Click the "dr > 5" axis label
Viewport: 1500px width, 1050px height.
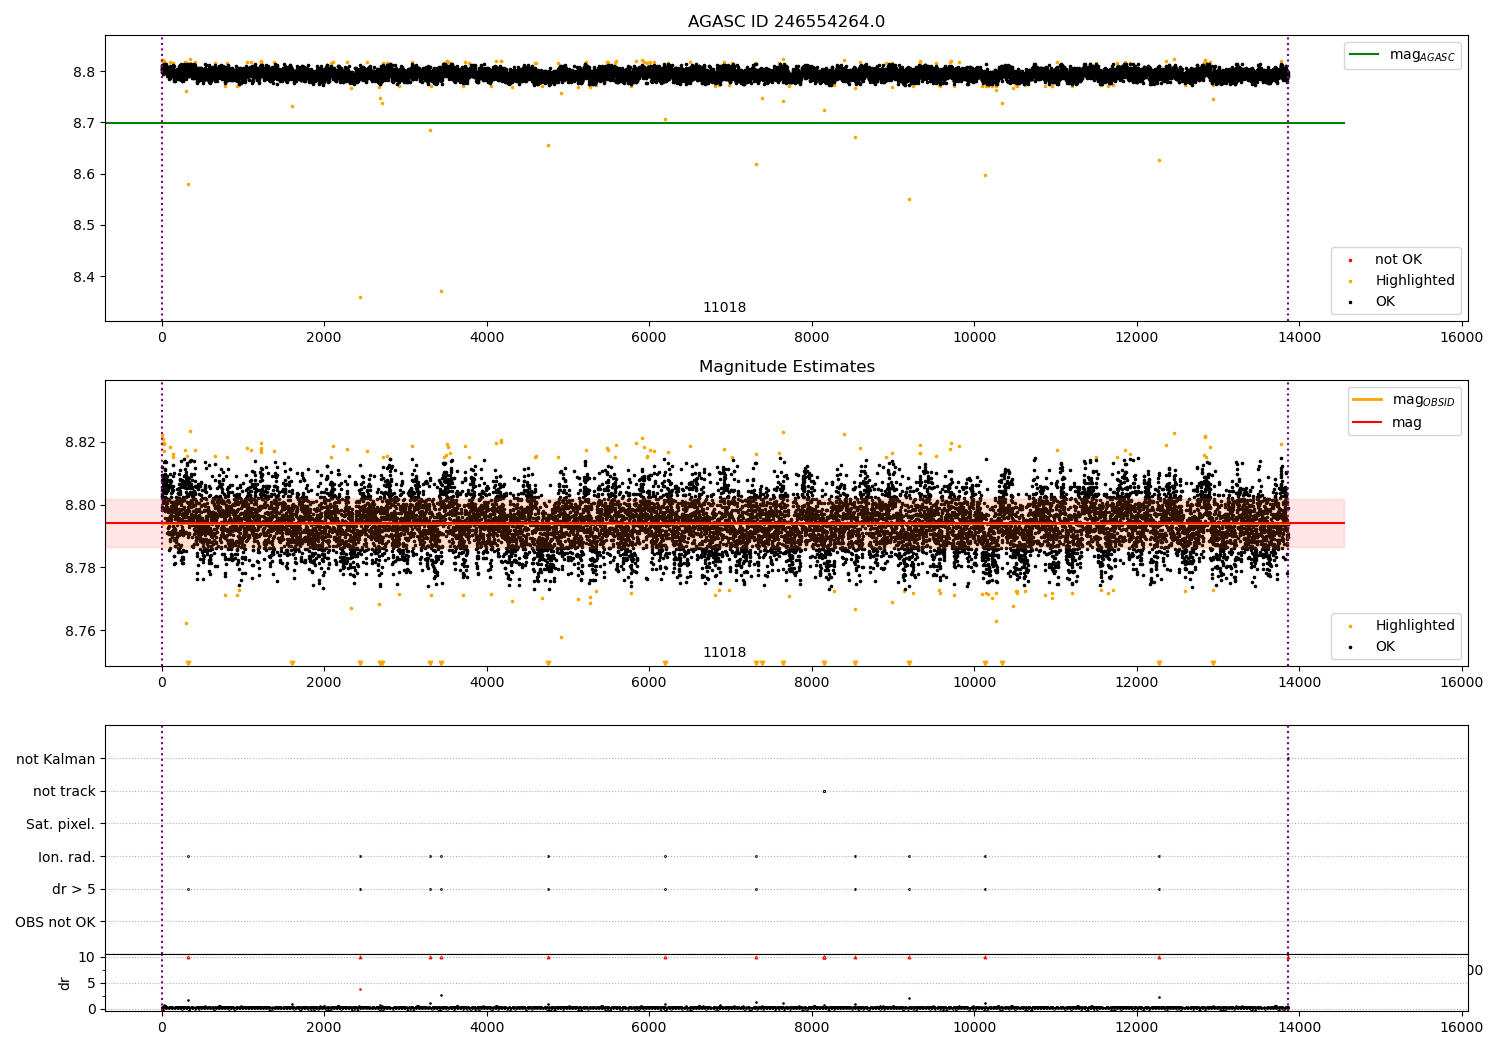click(x=74, y=890)
